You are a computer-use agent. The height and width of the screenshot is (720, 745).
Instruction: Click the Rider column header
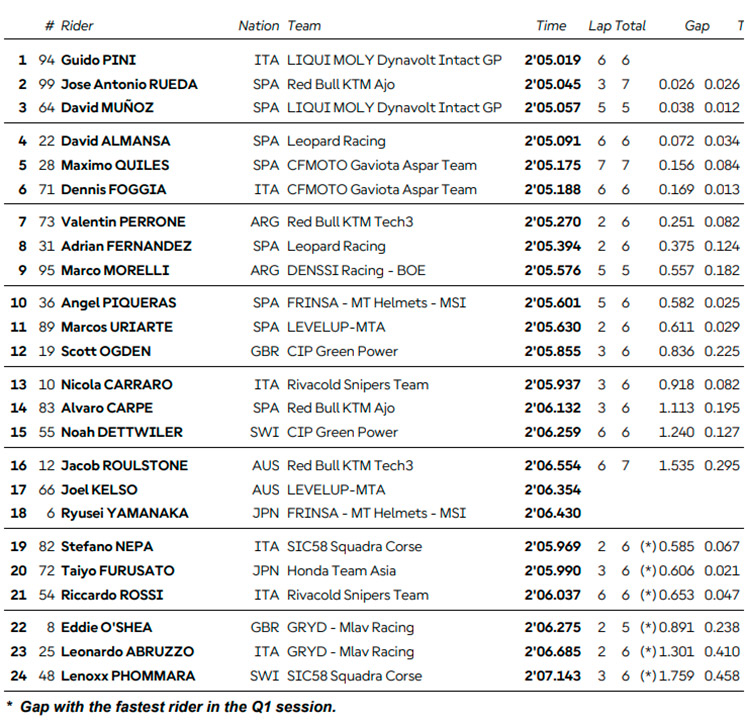tap(76, 26)
